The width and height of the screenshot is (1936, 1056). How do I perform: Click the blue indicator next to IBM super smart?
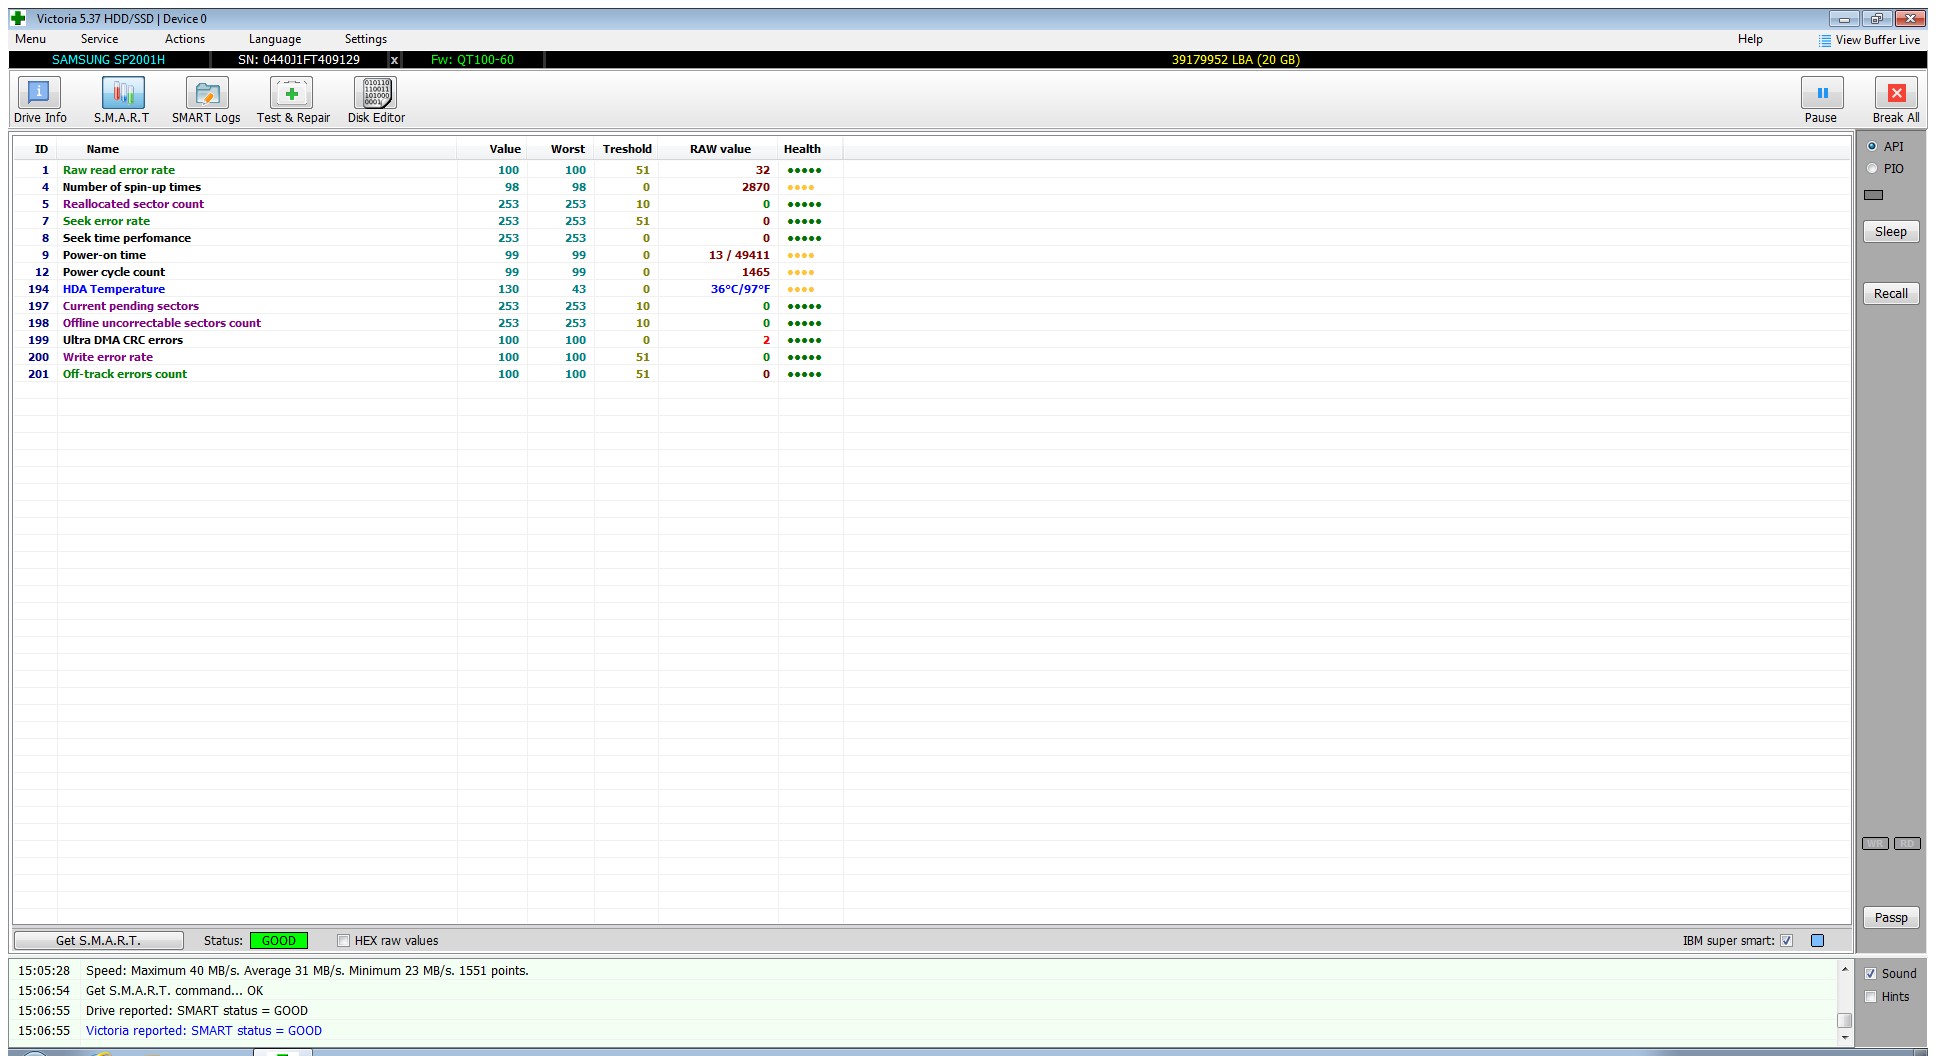coord(1818,940)
